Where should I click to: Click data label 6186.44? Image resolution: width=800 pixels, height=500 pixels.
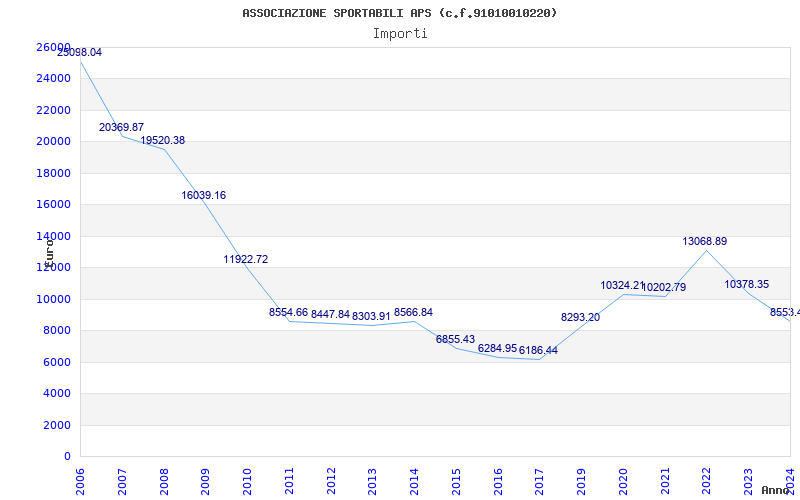[538, 350]
